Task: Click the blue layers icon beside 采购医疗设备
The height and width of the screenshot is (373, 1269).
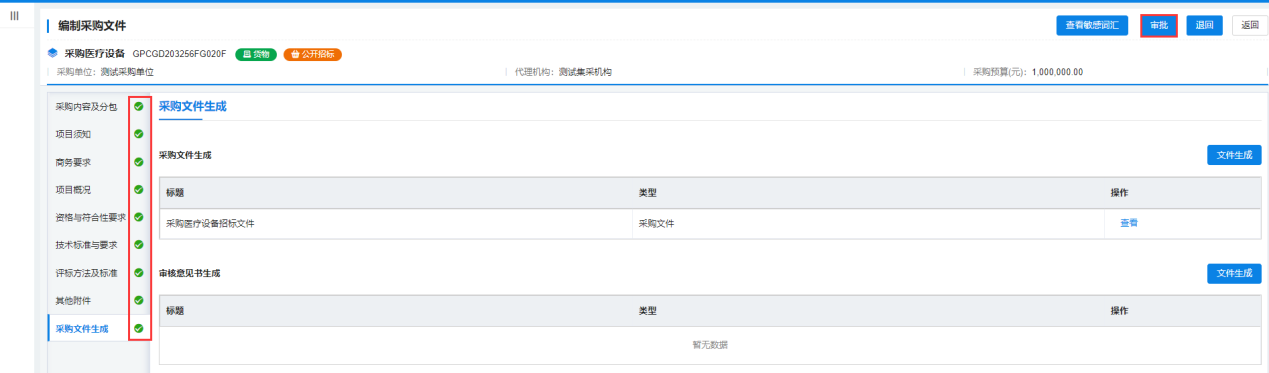Action: point(53,54)
